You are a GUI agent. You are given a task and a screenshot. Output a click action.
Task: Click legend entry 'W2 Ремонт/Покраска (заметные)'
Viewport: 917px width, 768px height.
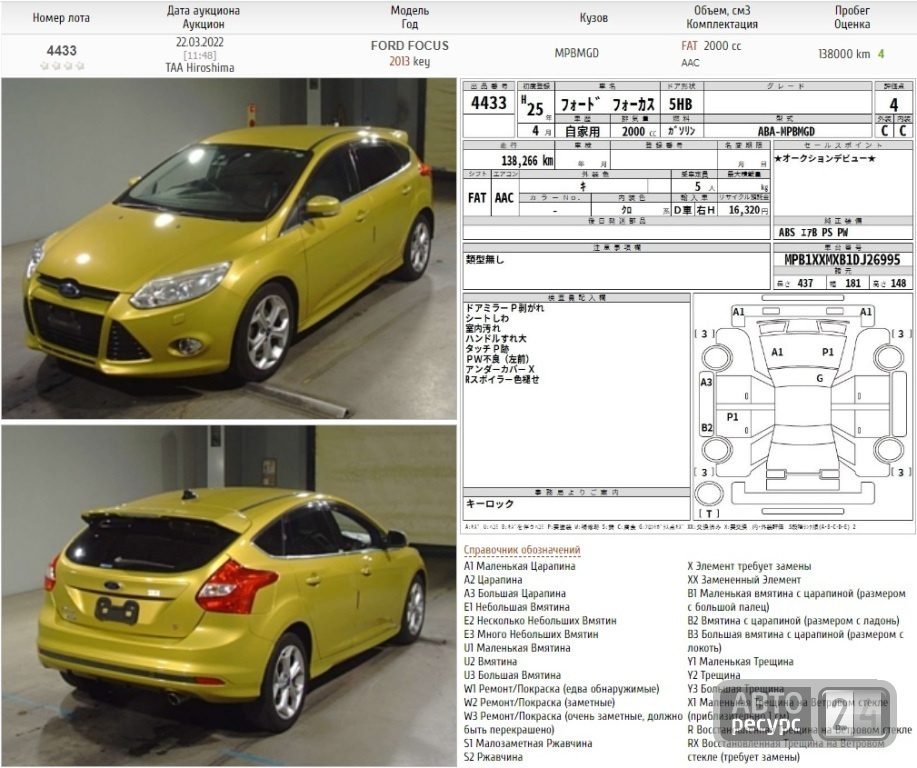point(539,702)
